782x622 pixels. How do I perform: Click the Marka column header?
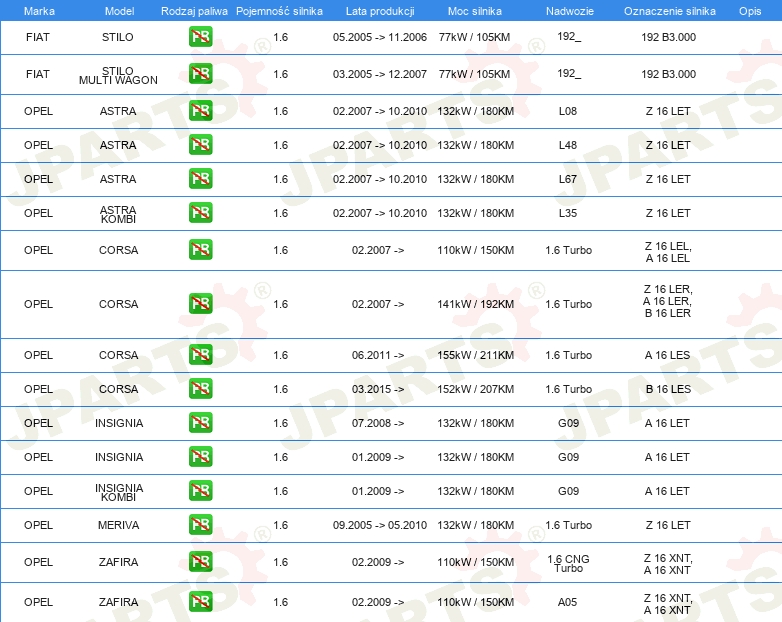(39, 11)
